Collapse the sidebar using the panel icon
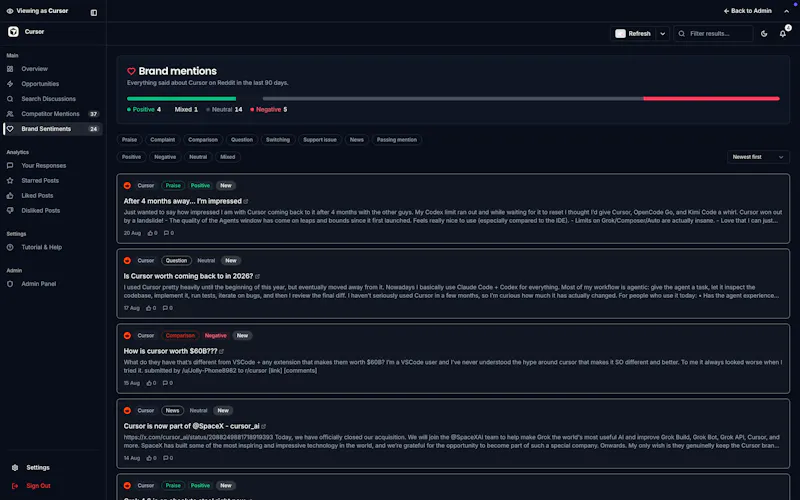The image size is (800, 500). [94, 13]
